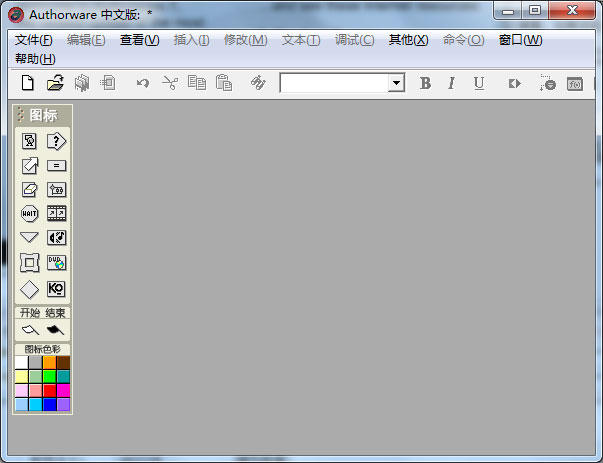Image resolution: width=603 pixels, height=463 pixels.
Task: Select the WAIT icon in palette
Action: (x=29, y=213)
